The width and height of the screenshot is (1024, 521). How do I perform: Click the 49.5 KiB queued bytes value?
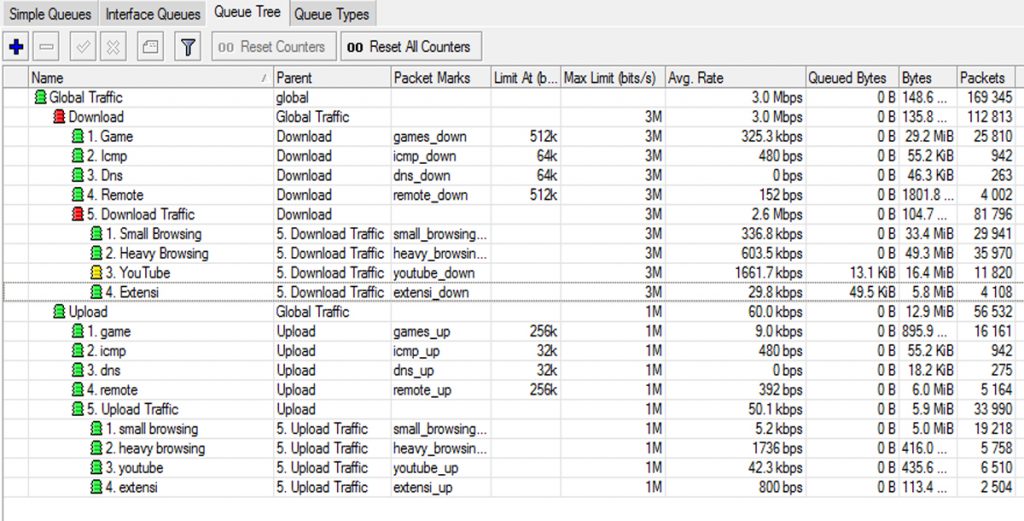[872, 292]
